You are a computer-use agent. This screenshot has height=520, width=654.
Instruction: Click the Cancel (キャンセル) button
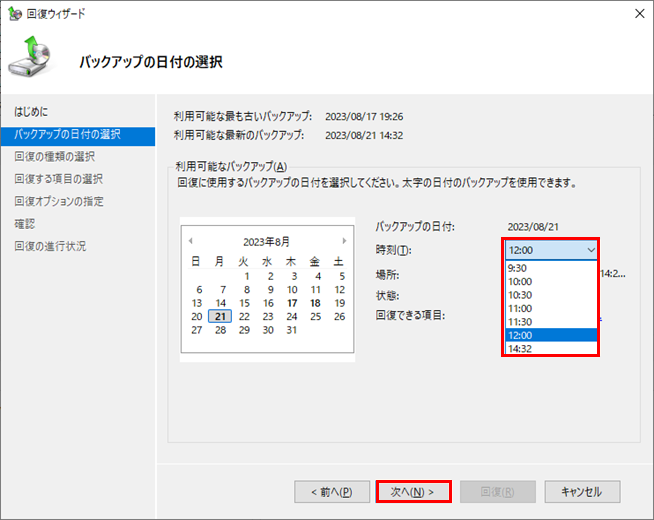[582, 492]
